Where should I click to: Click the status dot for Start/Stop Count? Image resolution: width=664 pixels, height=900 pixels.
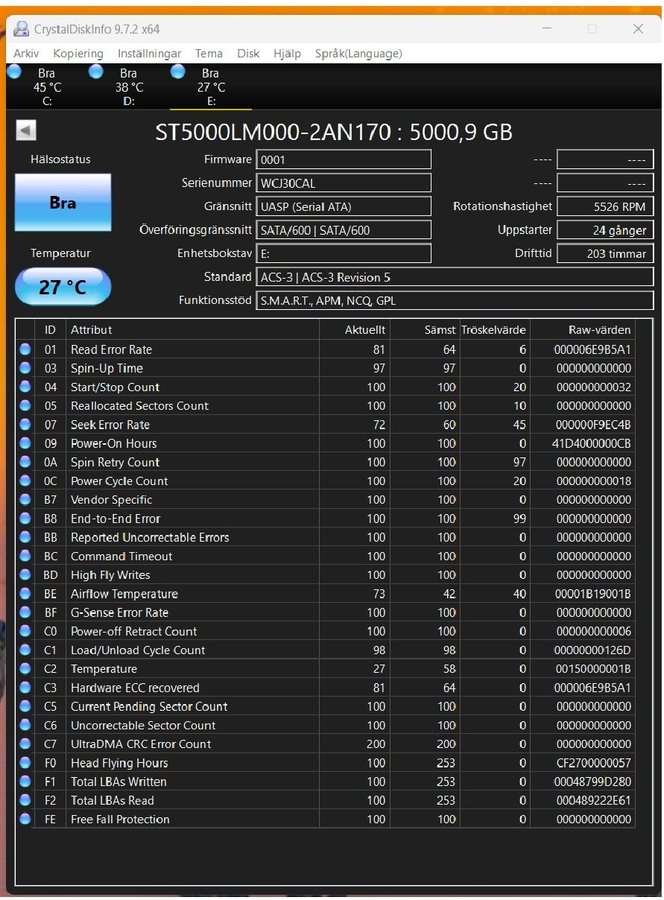tap(25, 387)
